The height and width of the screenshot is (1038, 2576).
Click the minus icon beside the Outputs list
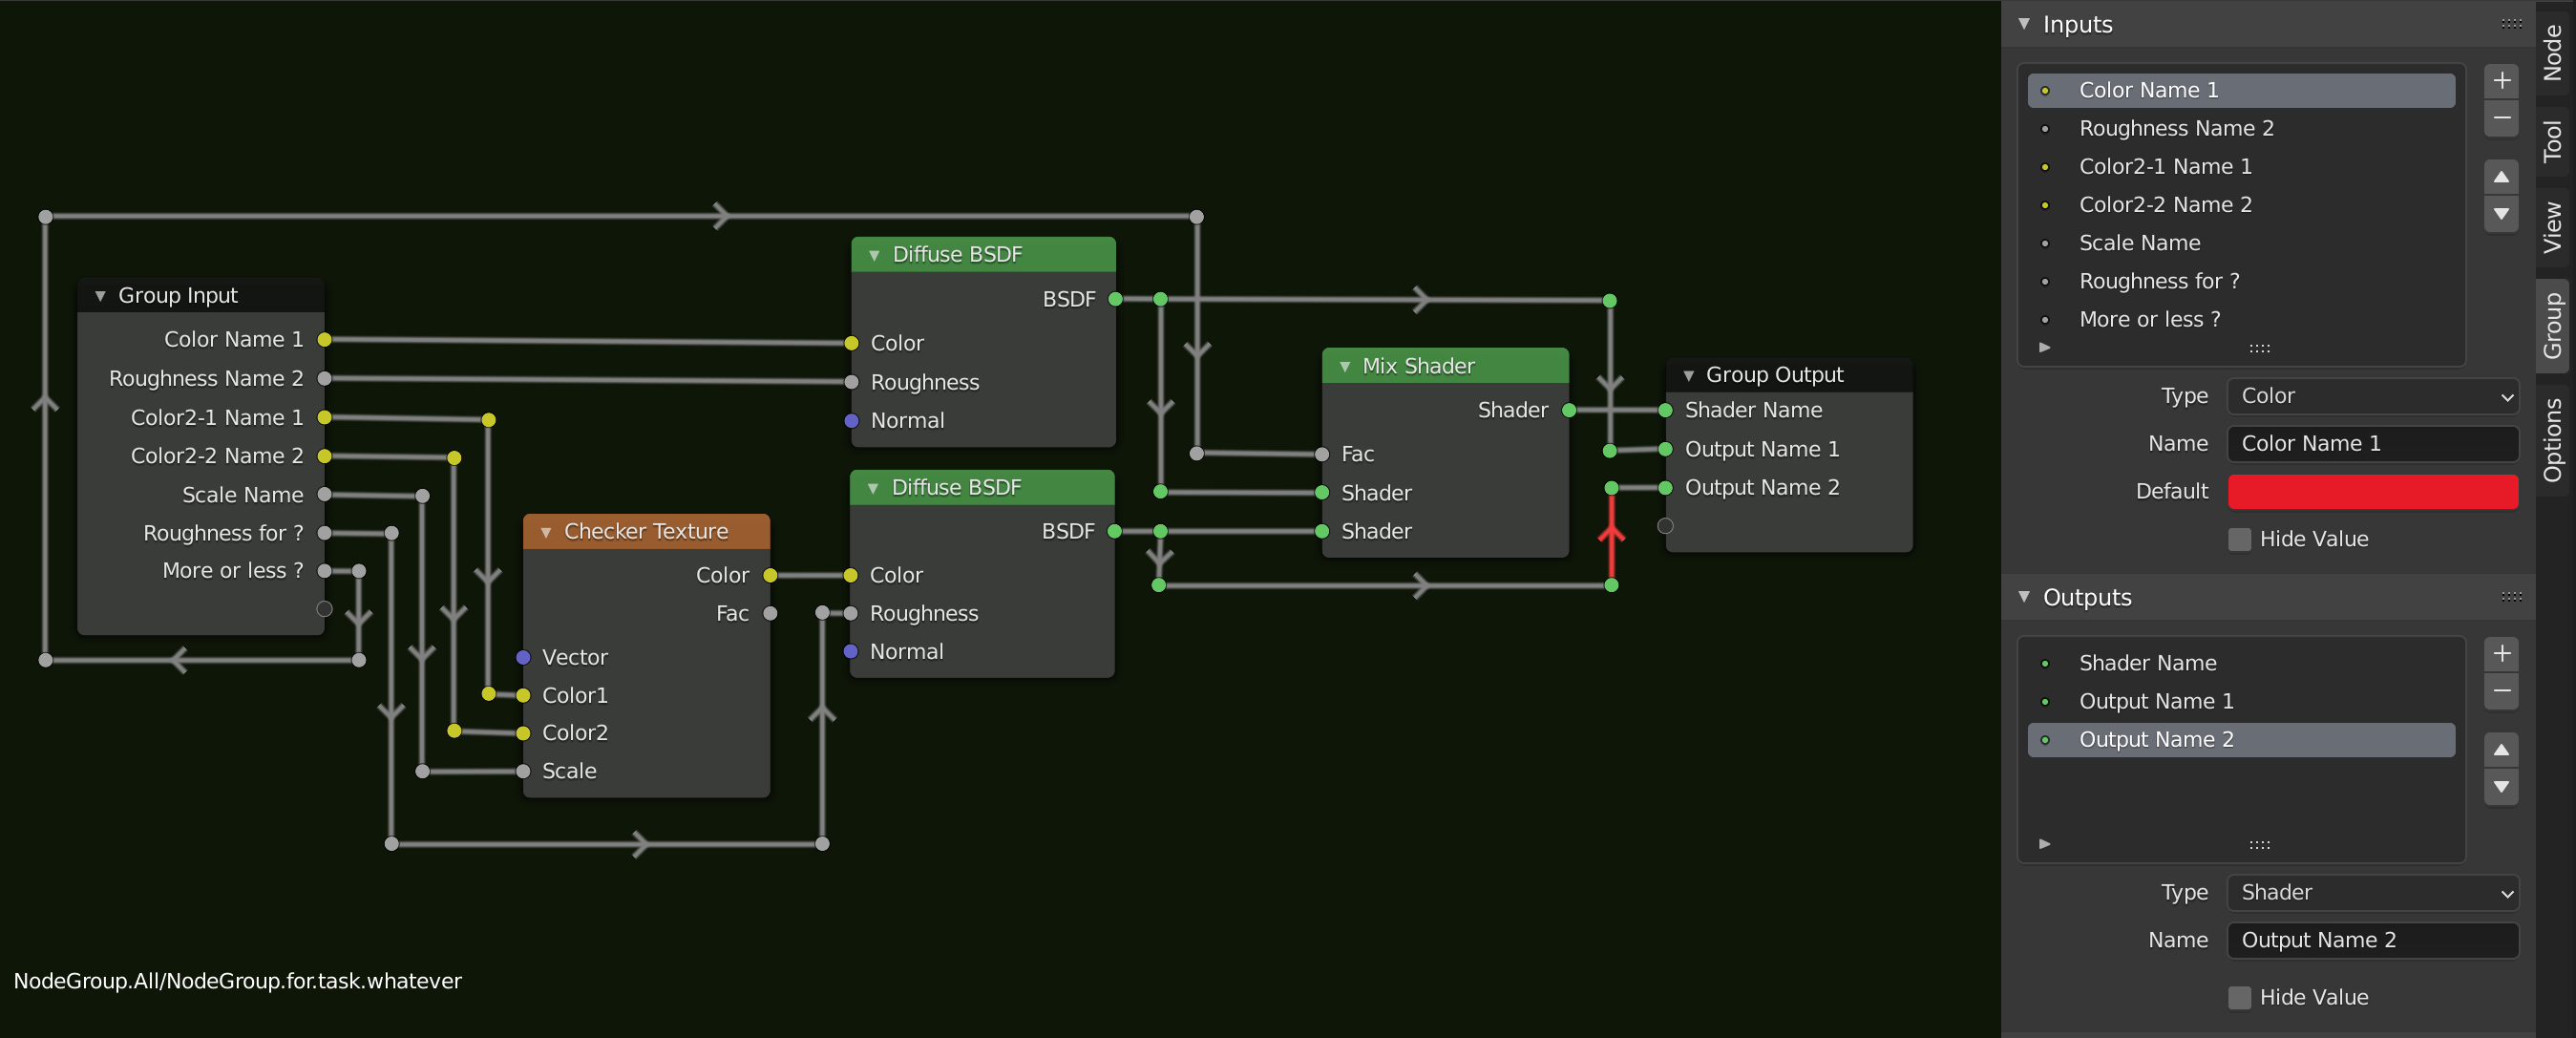pos(2501,691)
